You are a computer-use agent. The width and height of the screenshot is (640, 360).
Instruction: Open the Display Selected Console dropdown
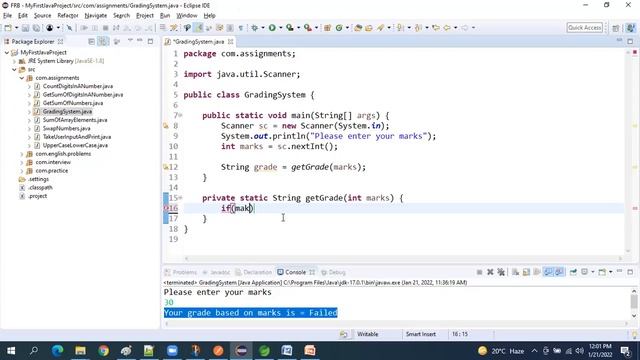[x=593, y=272]
